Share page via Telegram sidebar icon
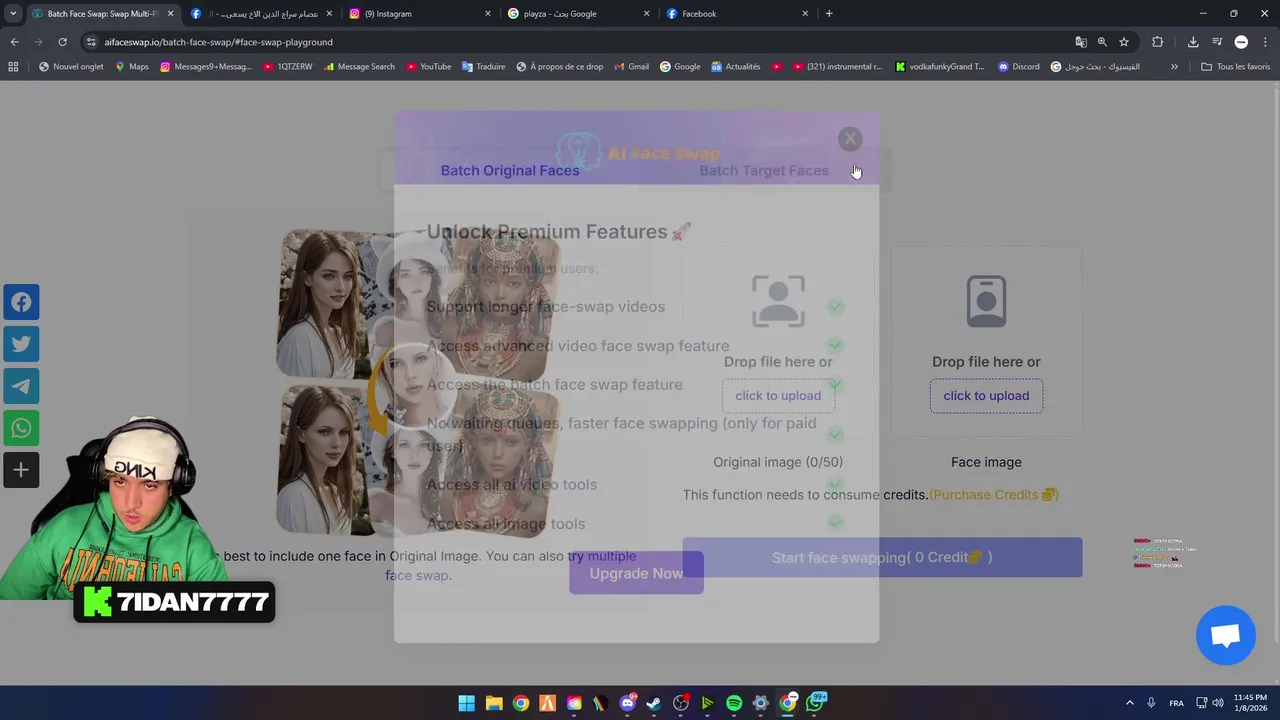The image size is (1280, 720). [21, 386]
